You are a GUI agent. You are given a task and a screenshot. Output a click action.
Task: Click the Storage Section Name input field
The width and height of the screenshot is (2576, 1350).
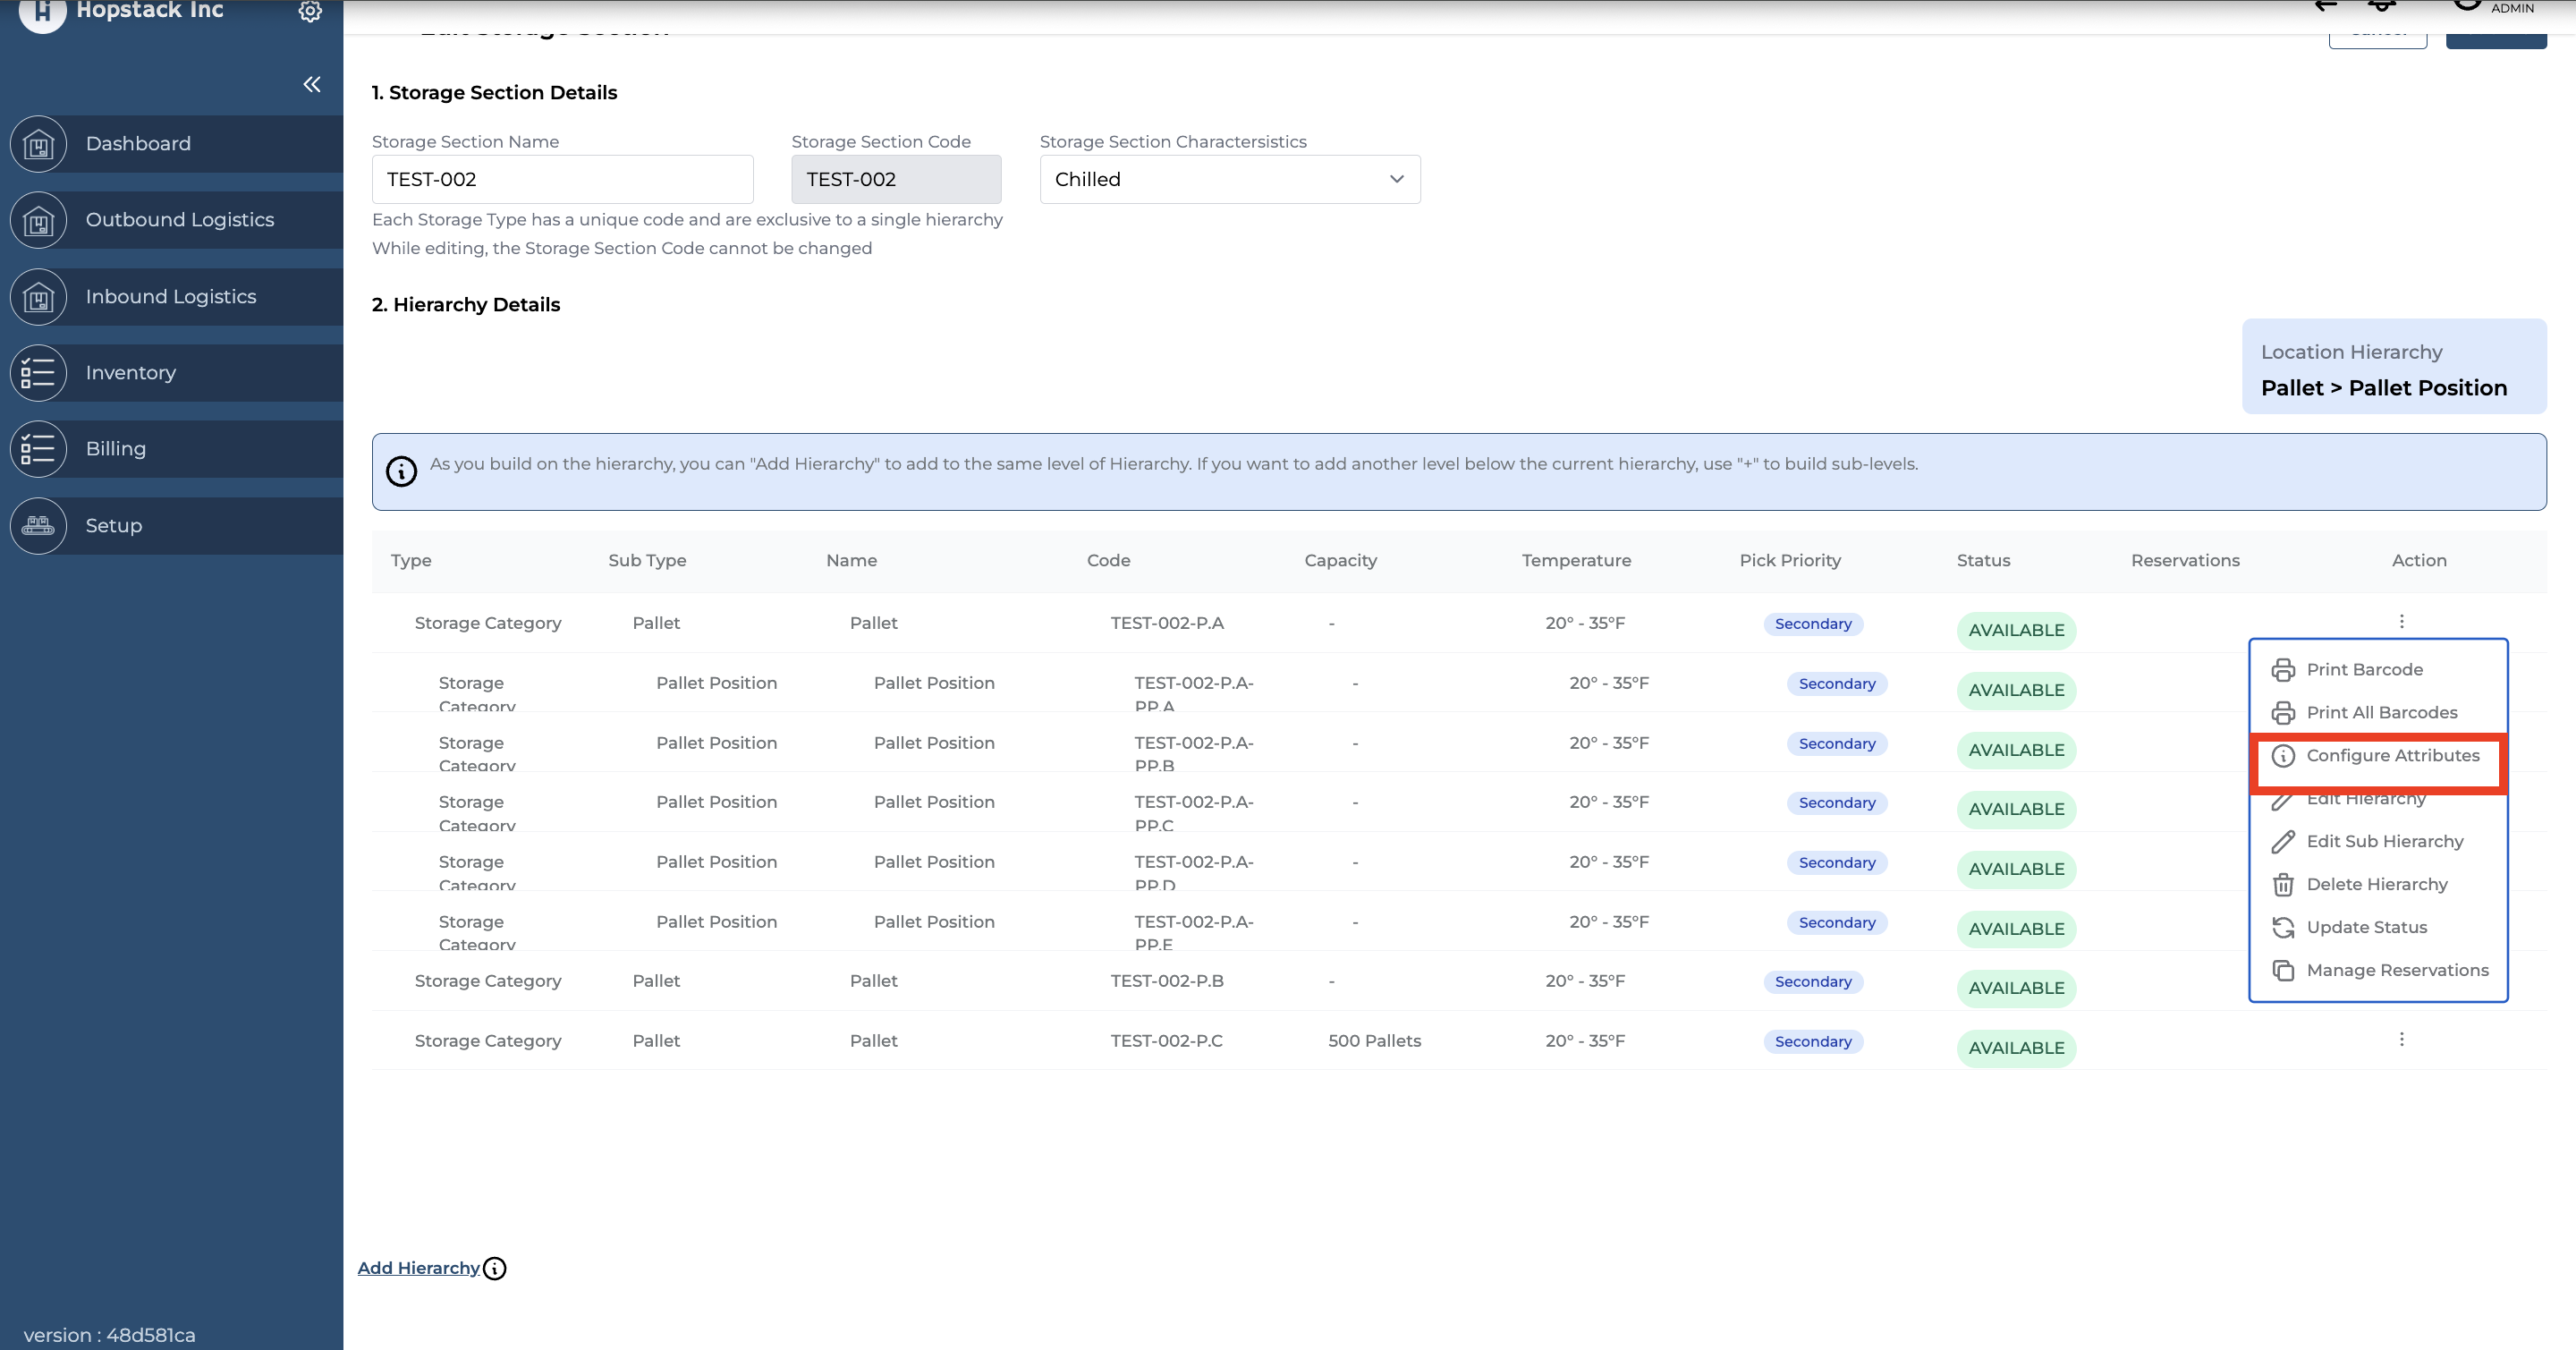pyautogui.click(x=562, y=180)
